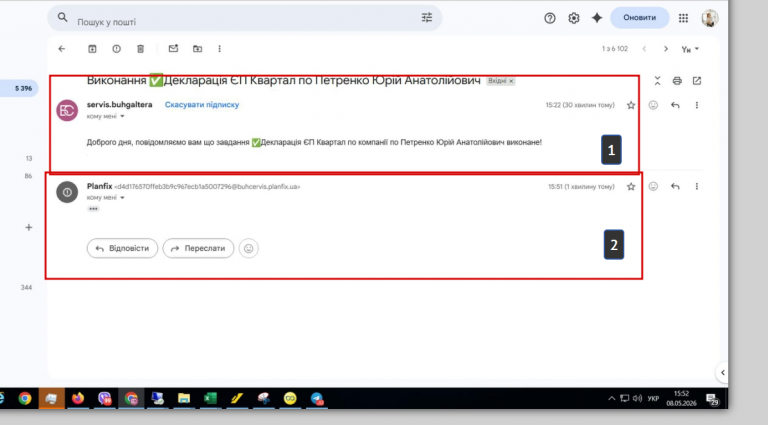The width and height of the screenshot is (768, 425).
Task: Open the toolbar's three-dot More menu
Action: [x=219, y=48]
